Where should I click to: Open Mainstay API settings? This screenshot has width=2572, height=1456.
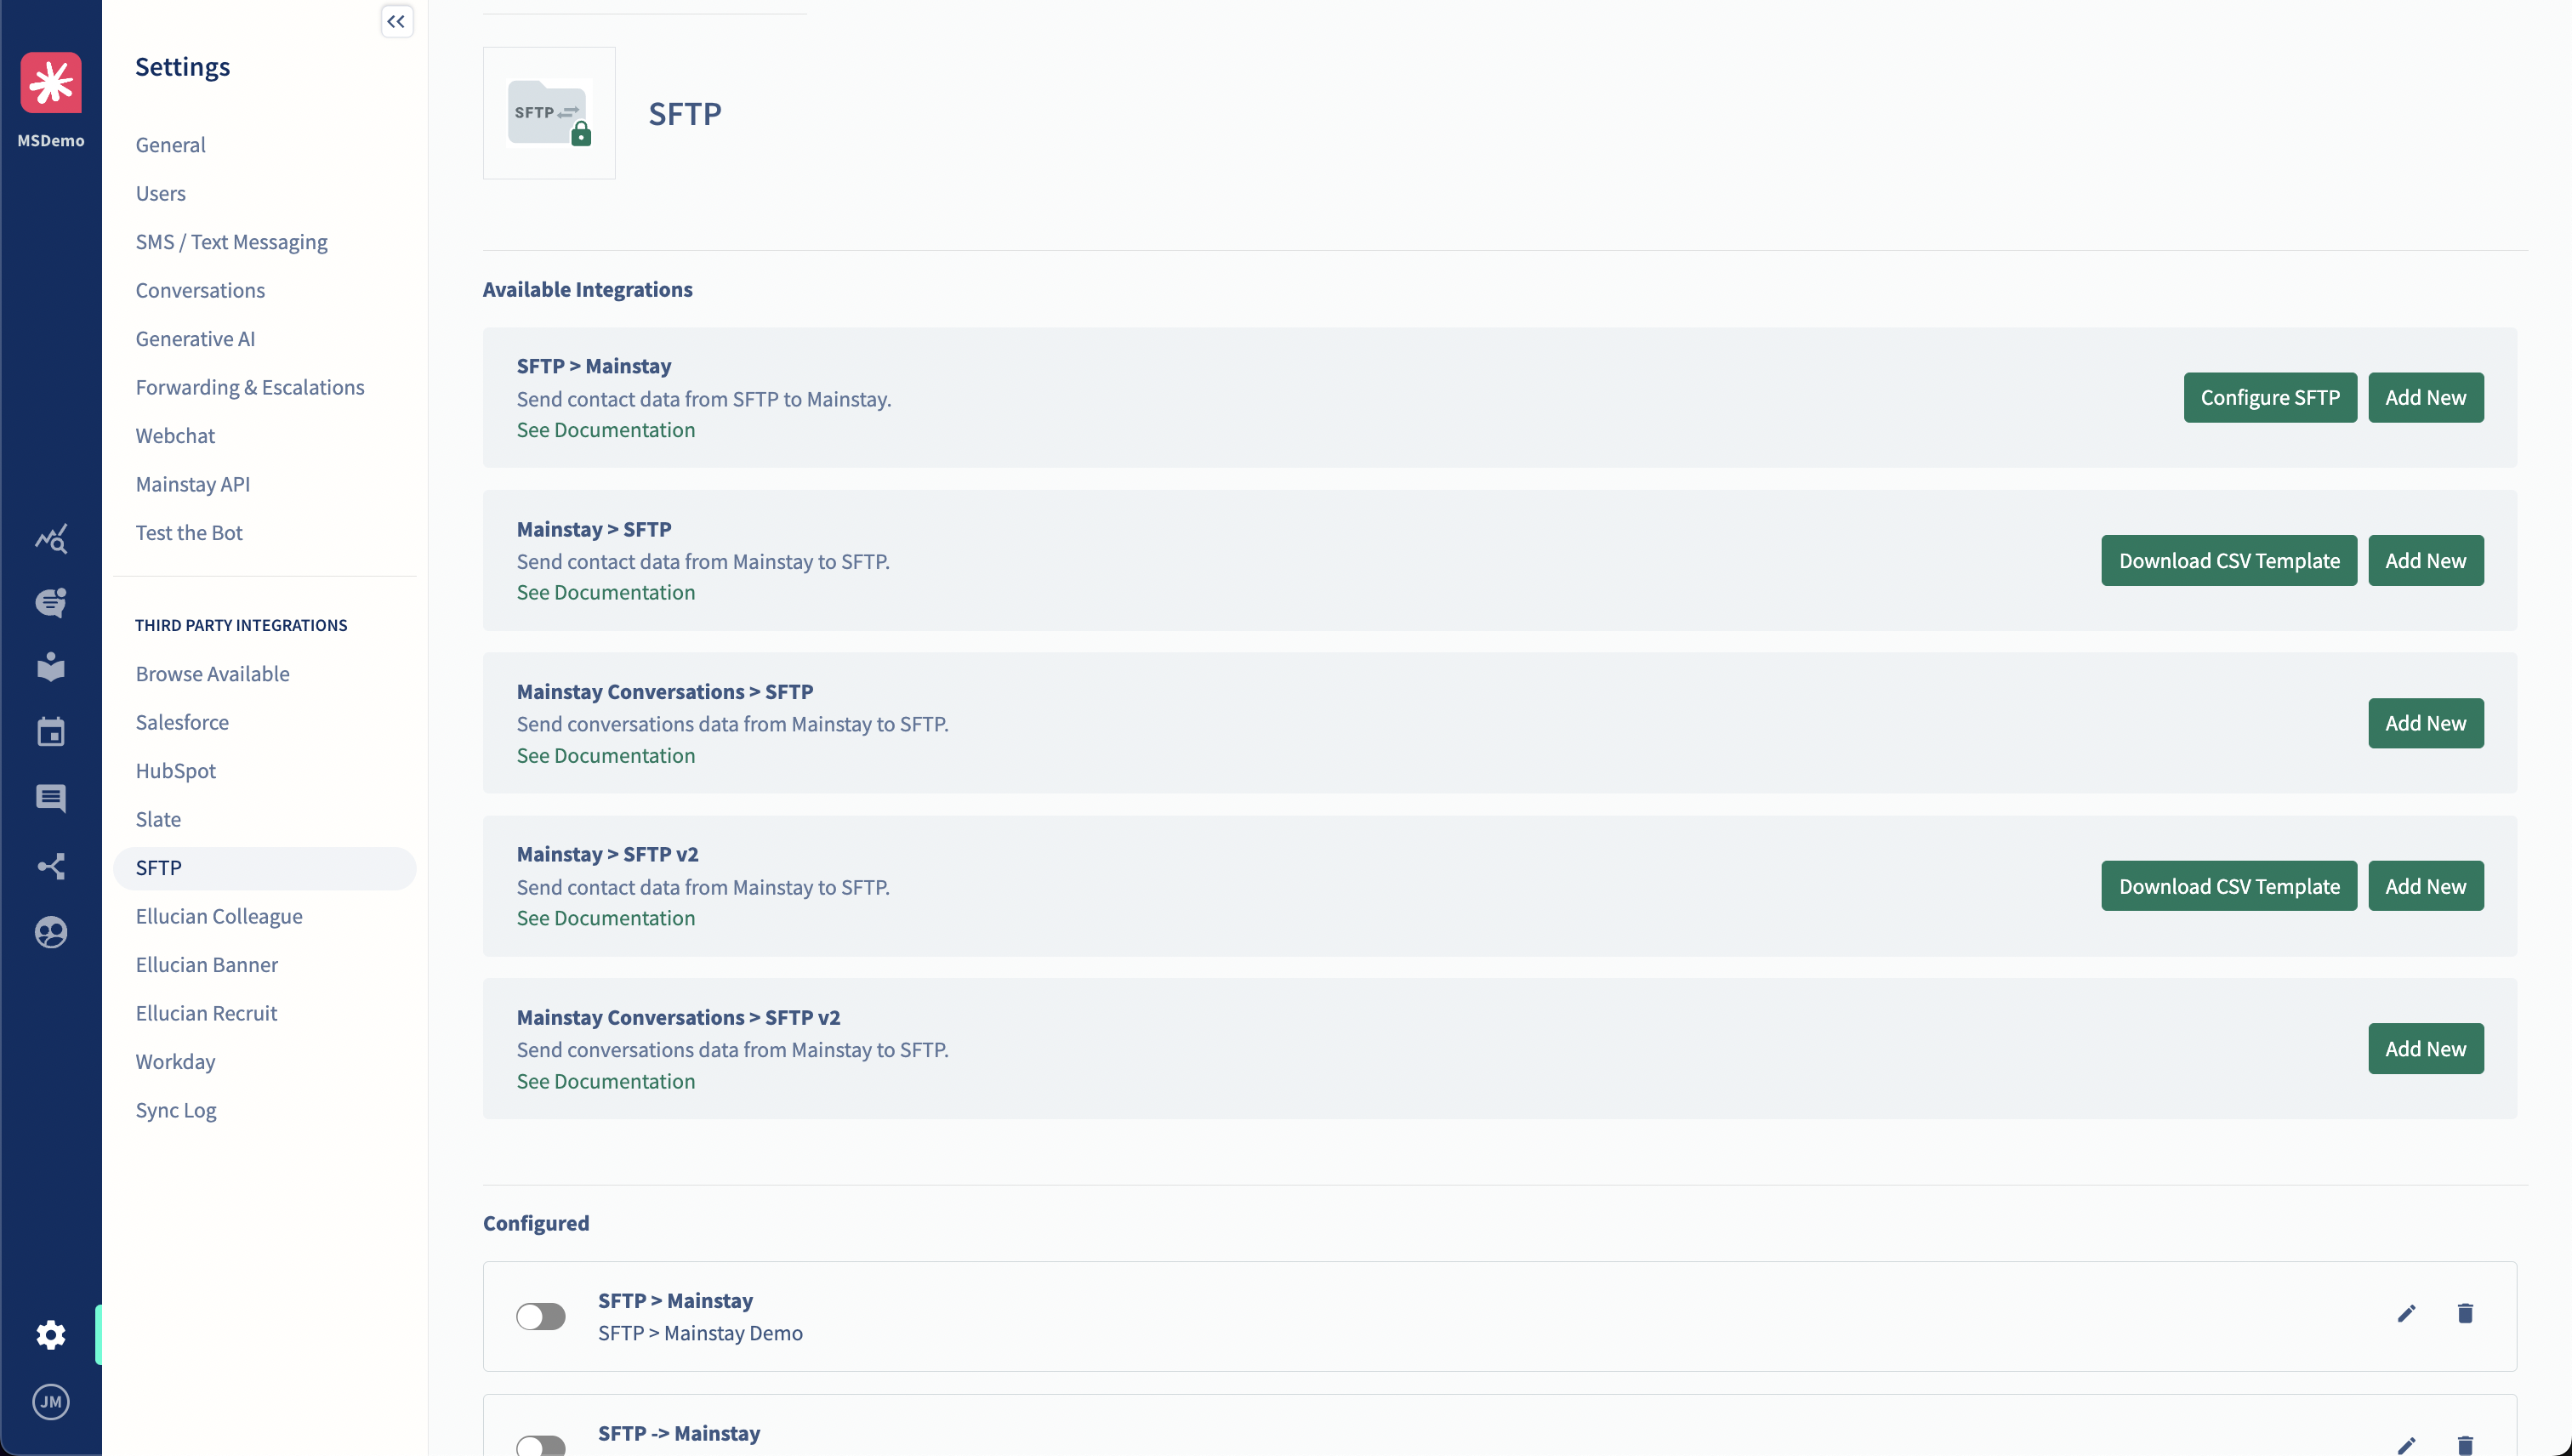pos(193,484)
